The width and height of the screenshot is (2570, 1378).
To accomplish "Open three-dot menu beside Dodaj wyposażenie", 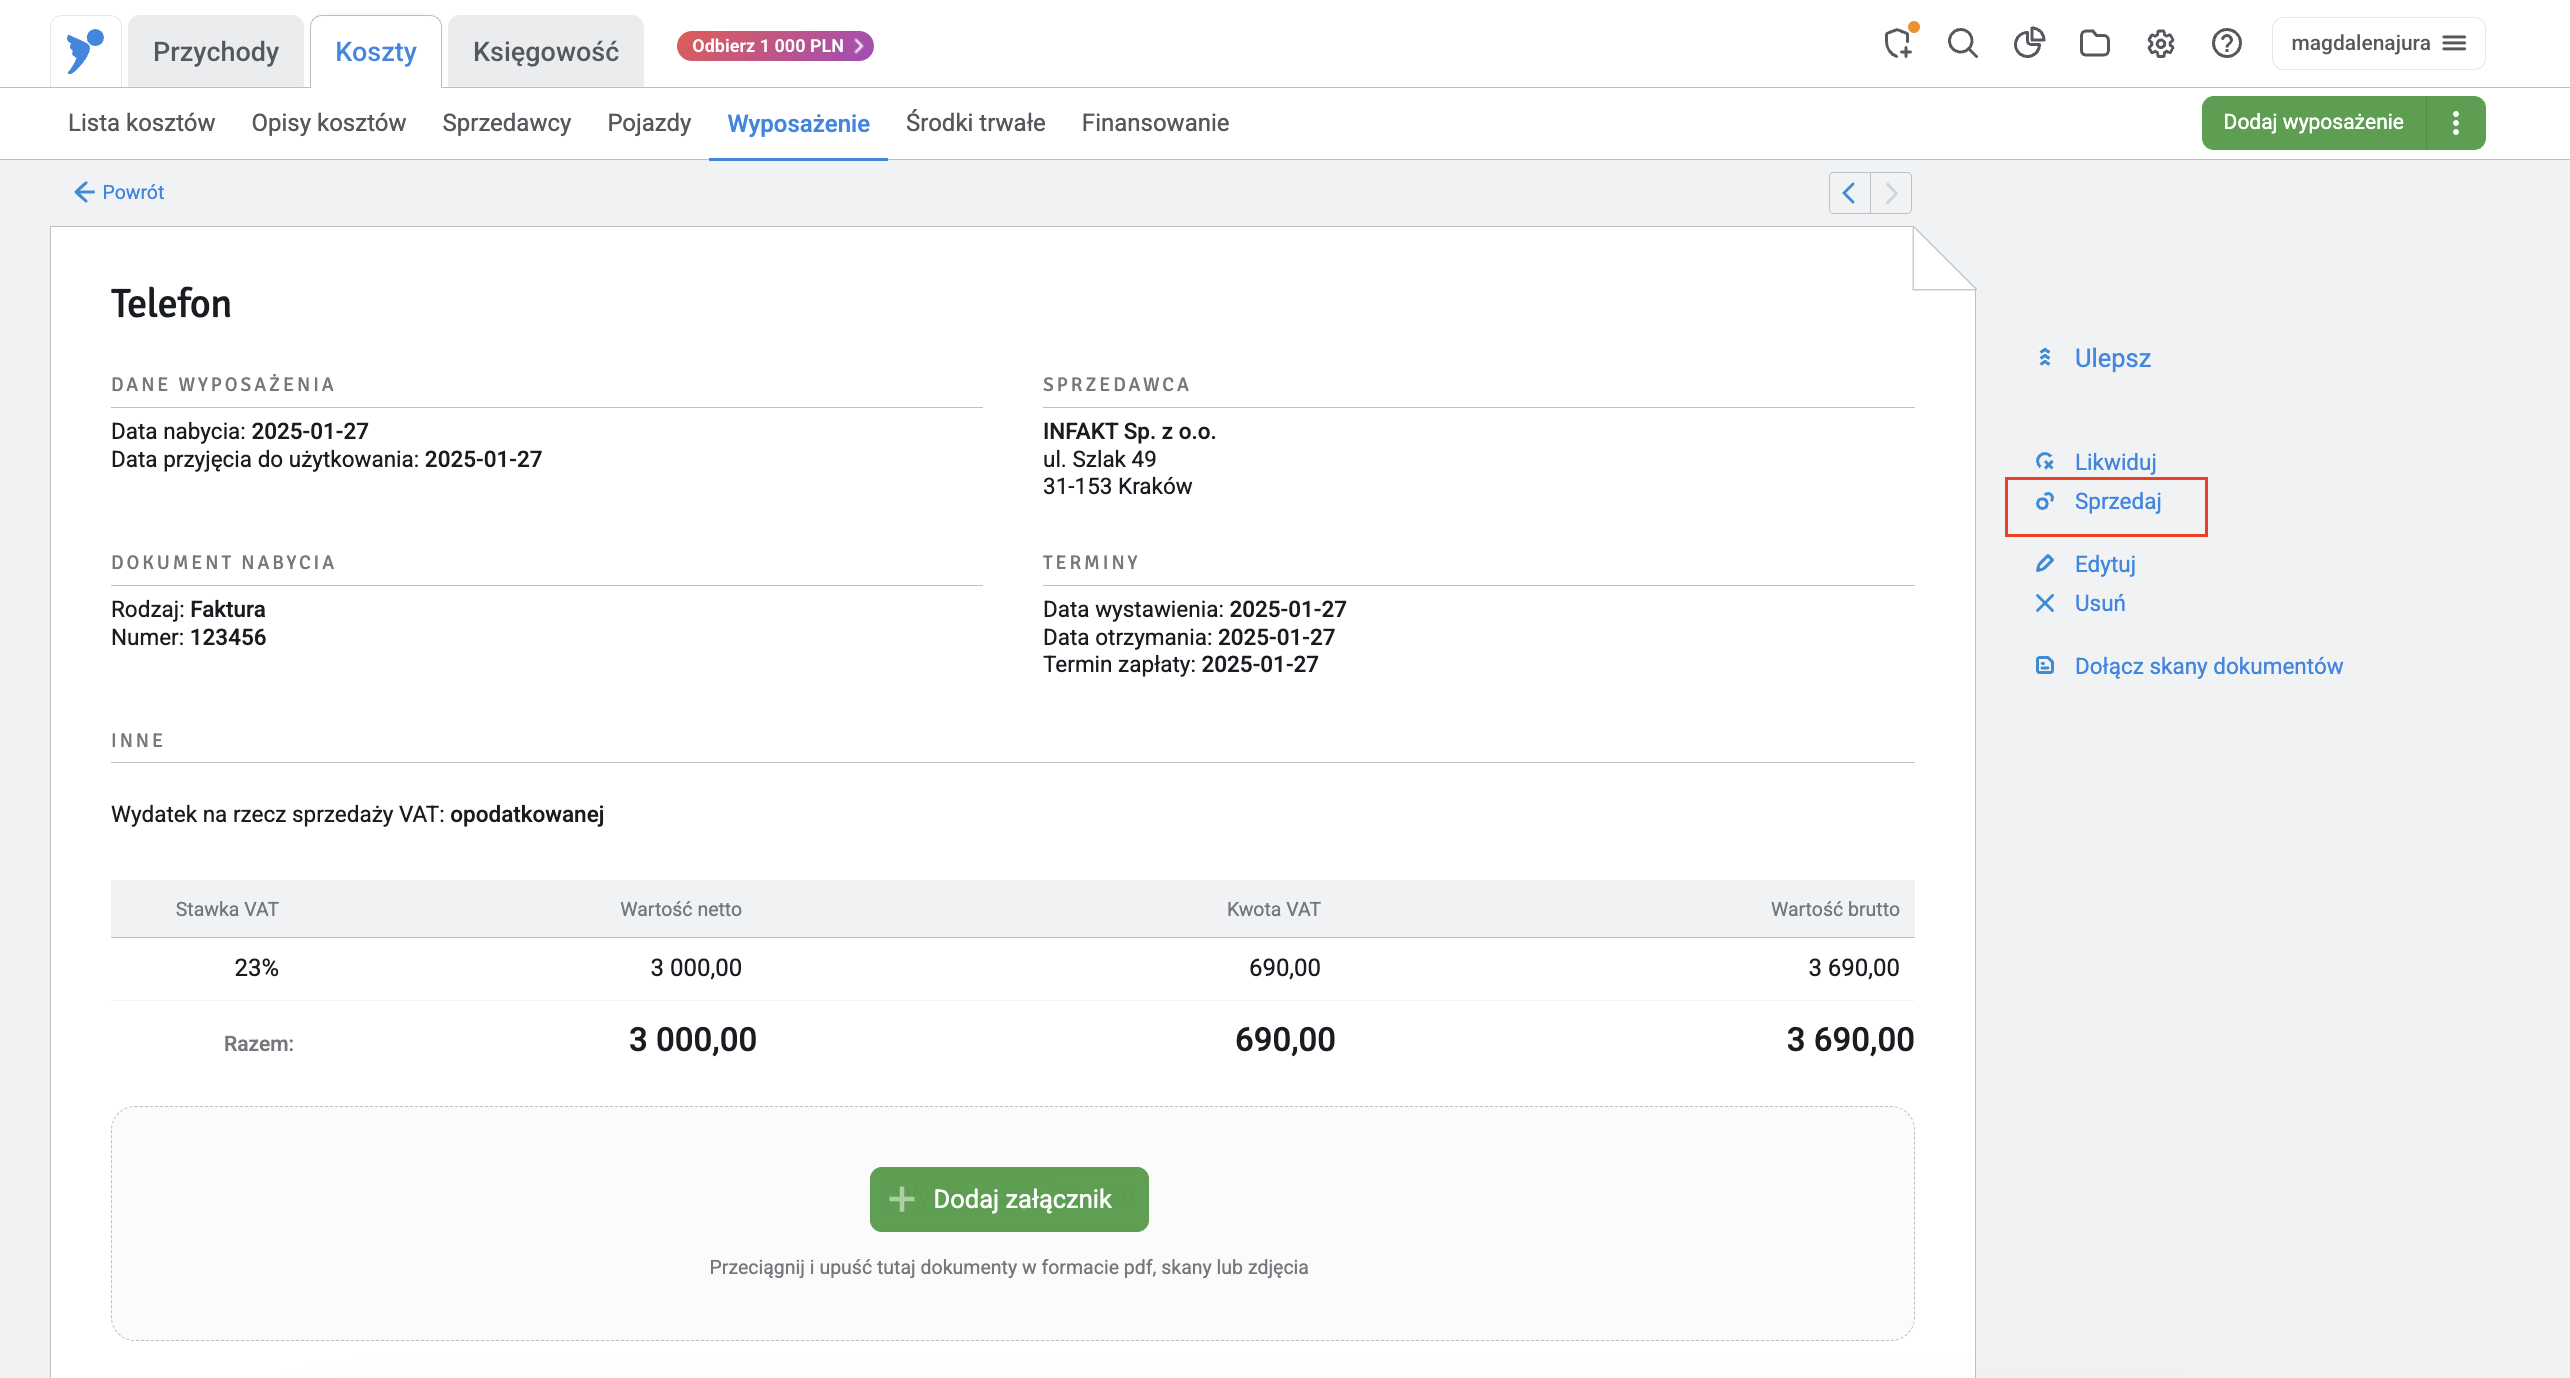I will pos(2455,123).
